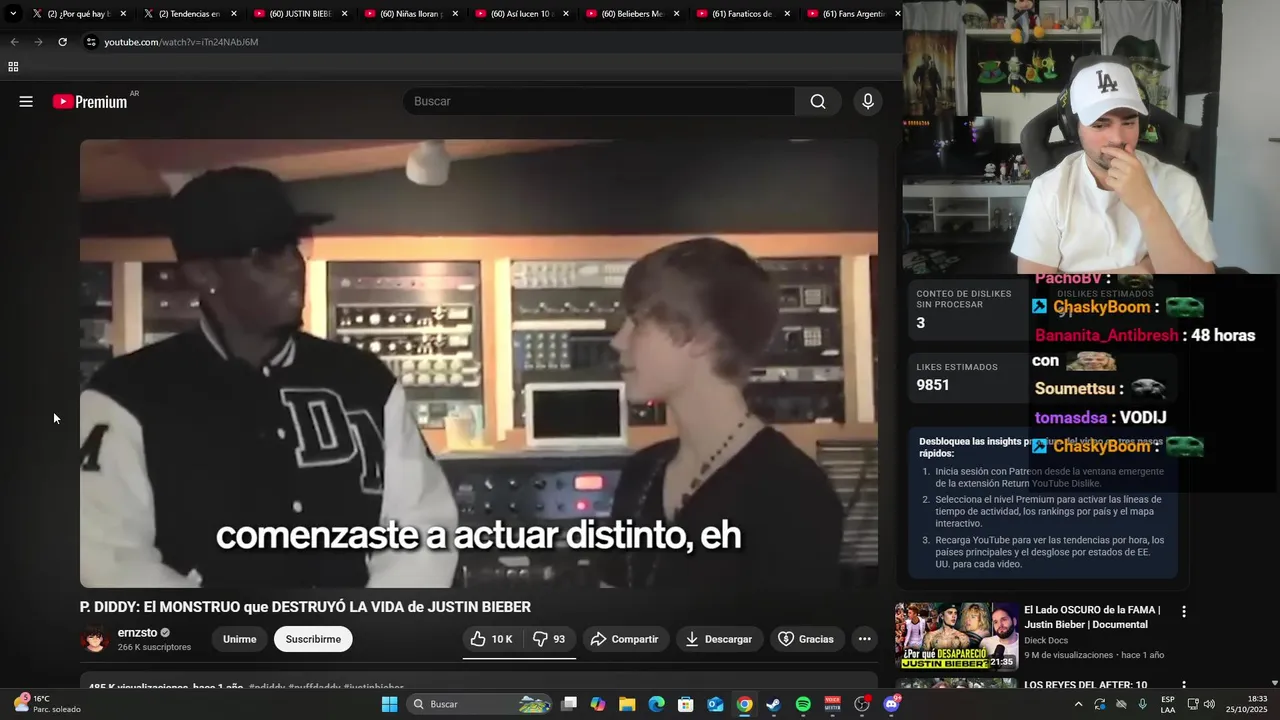Click video title P. DIDDY: El MONSTRUO
The width and height of the screenshot is (1280, 720).
click(305, 607)
